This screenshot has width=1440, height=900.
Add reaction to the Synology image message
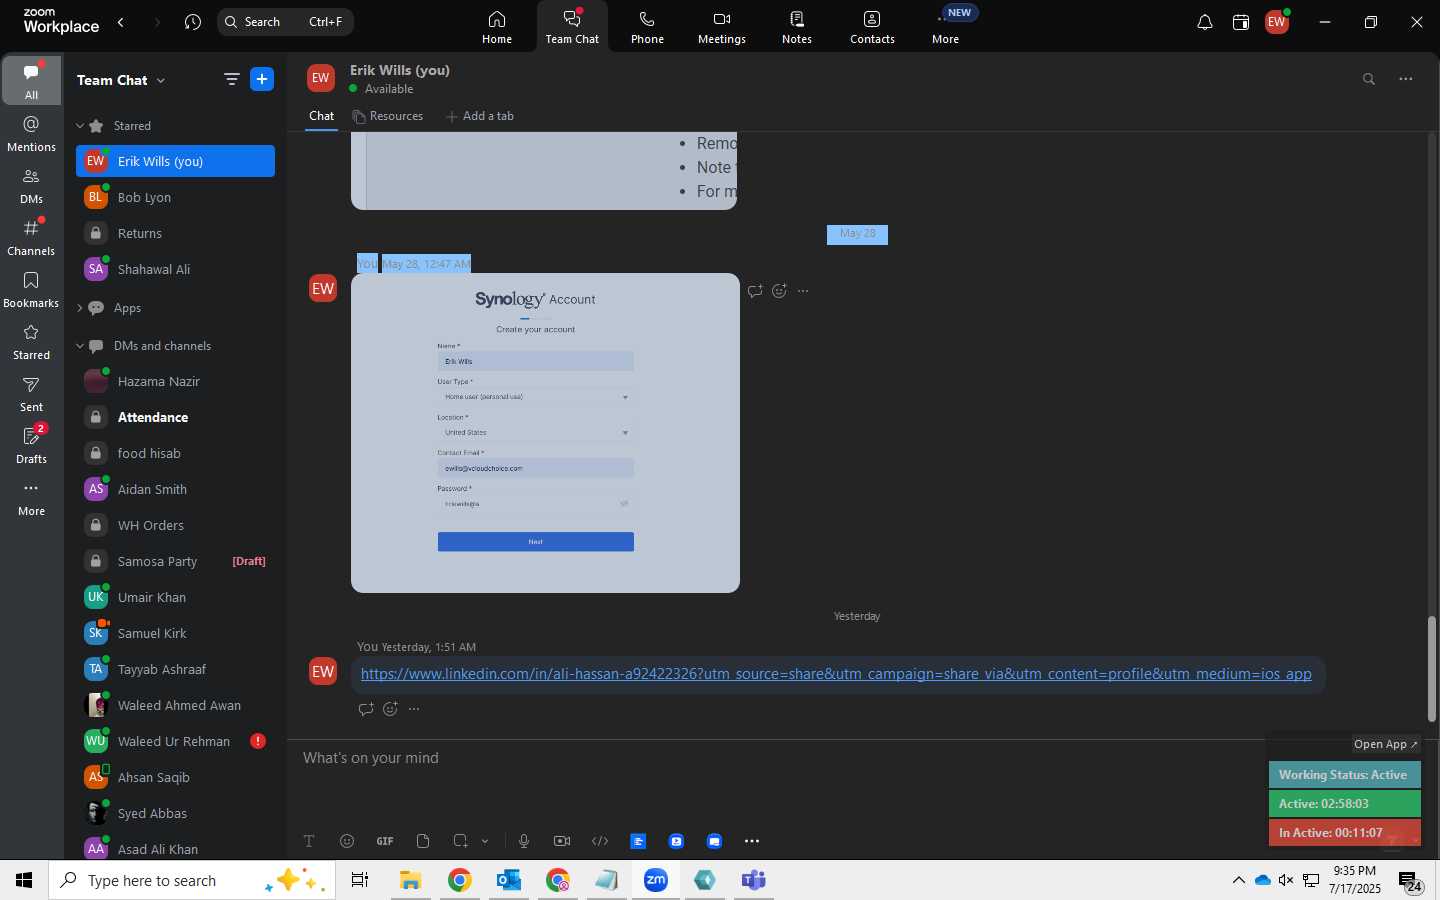pyautogui.click(x=779, y=291)
